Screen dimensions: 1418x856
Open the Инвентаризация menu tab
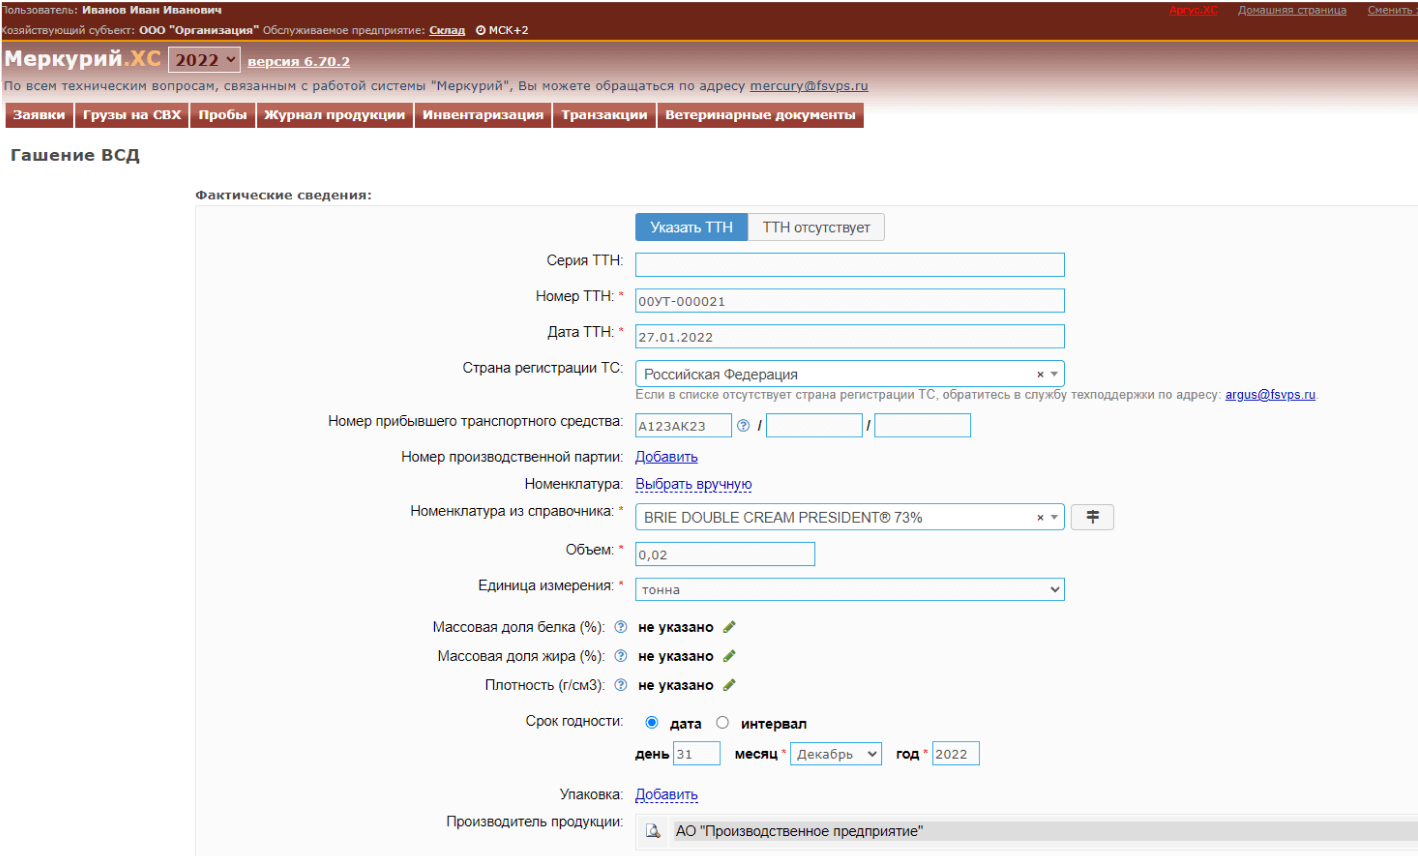coord(483,115)
